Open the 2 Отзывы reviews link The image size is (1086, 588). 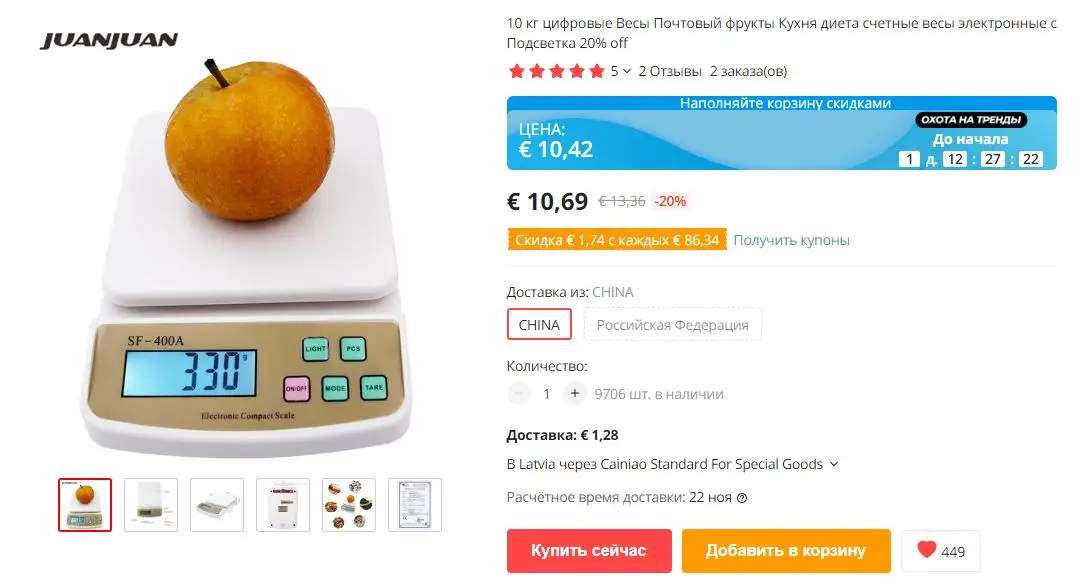pyautogui.click(x=670, y=71)
